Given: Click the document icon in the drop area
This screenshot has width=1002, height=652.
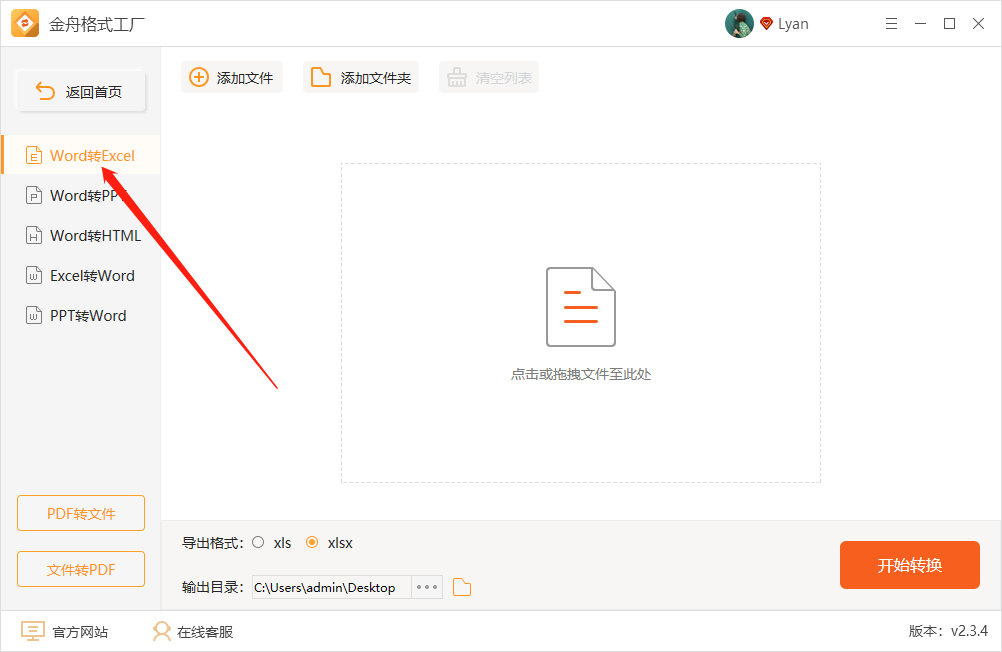Looking at the screenshot, I should [x=581, y=307].
